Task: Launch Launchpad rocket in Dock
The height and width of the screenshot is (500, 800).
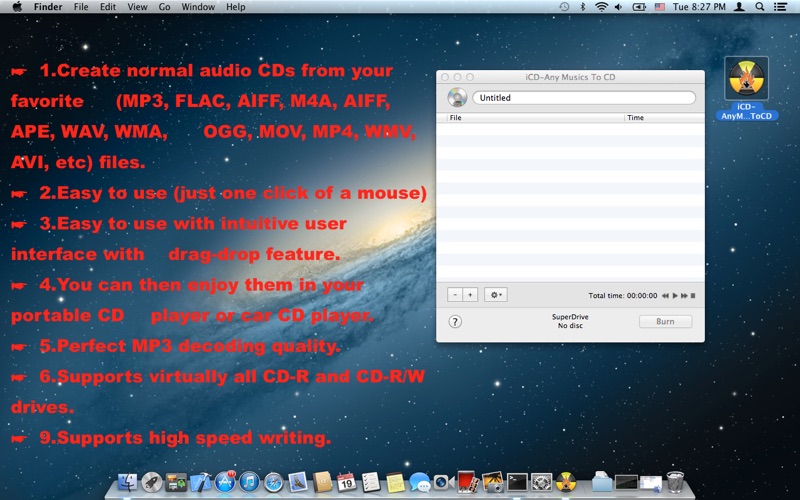Action: 152,482
